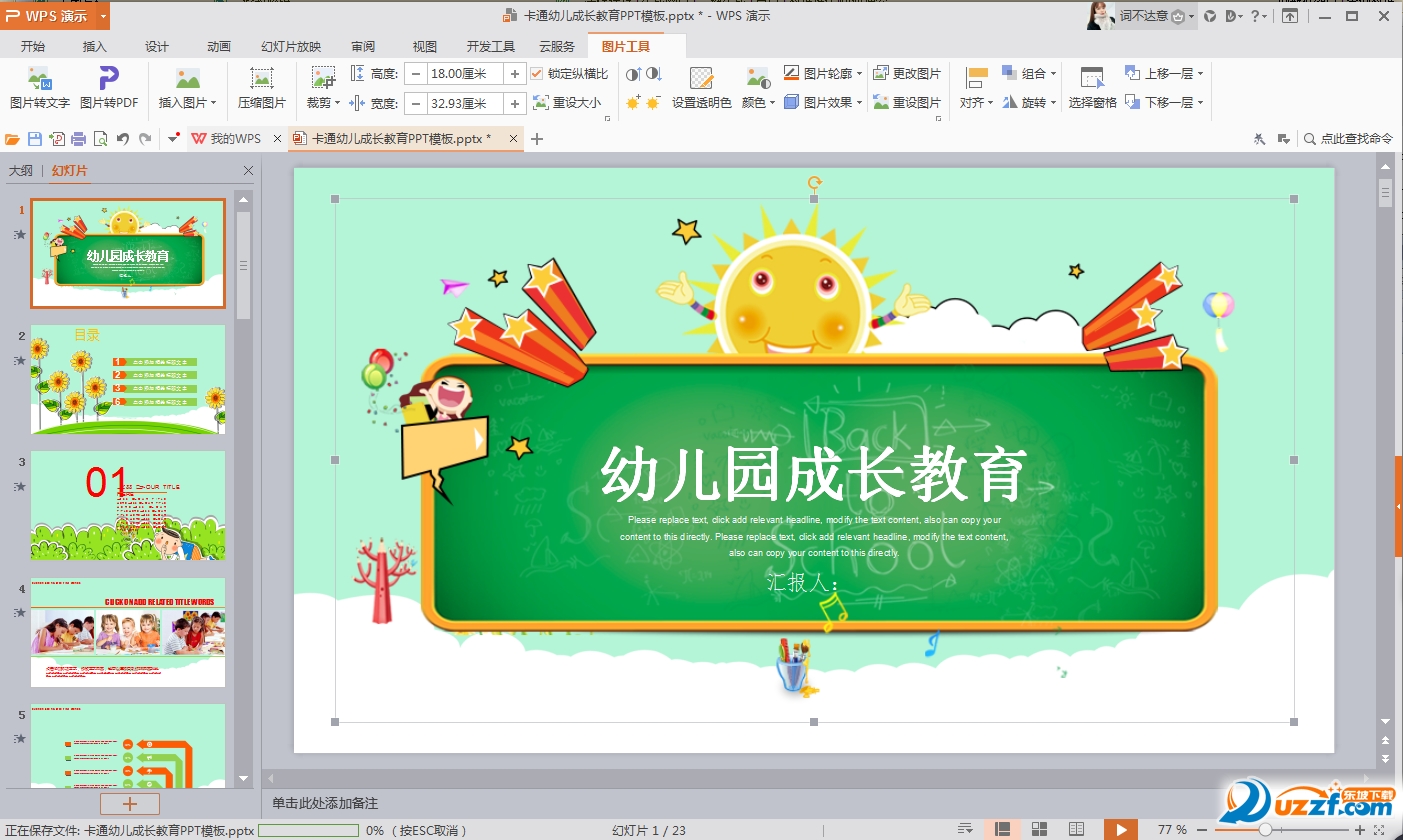Open the Send Backward (下移一层) dropdown

tap(1164, 102)
